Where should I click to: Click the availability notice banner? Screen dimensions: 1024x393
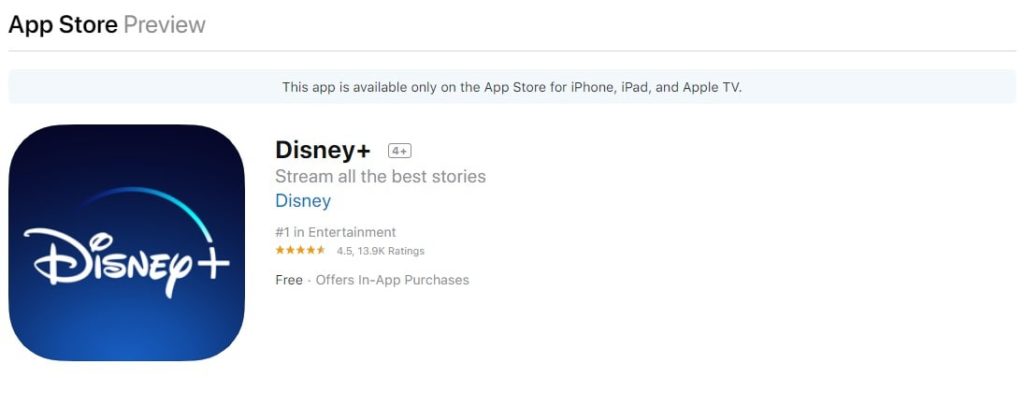point(512,87)
